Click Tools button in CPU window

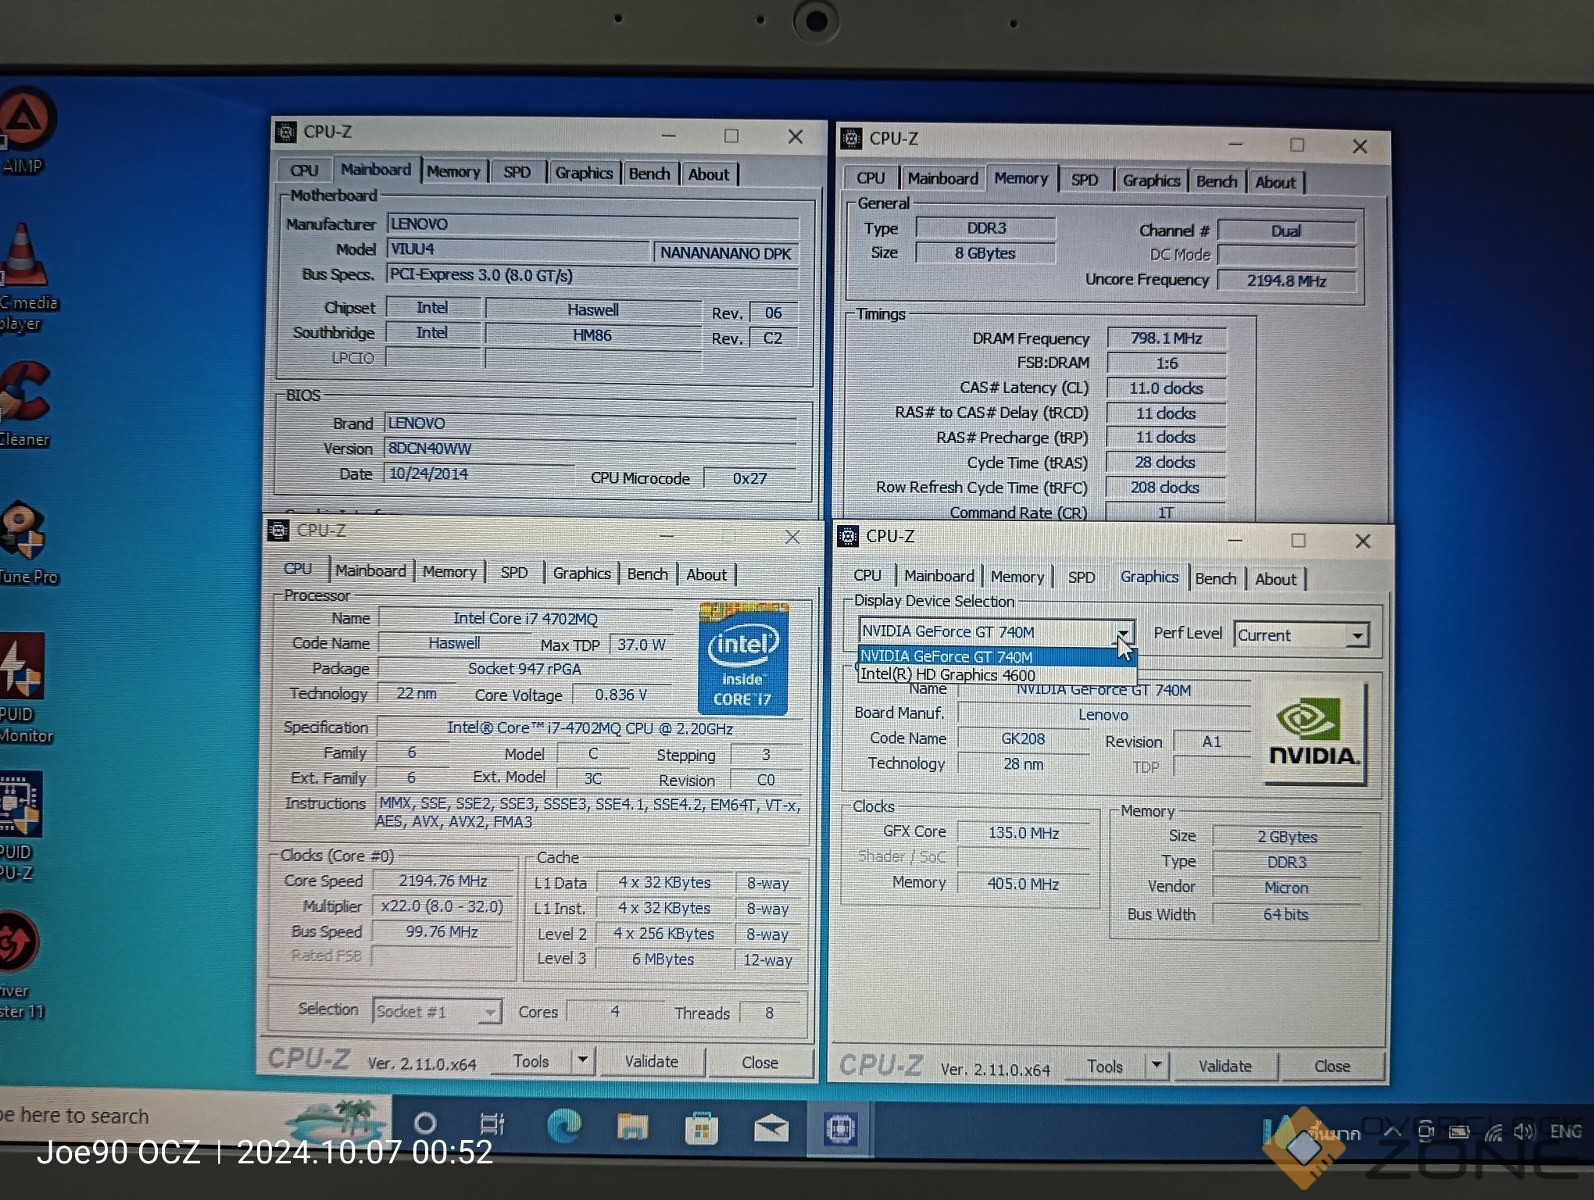click(531, 1061)
